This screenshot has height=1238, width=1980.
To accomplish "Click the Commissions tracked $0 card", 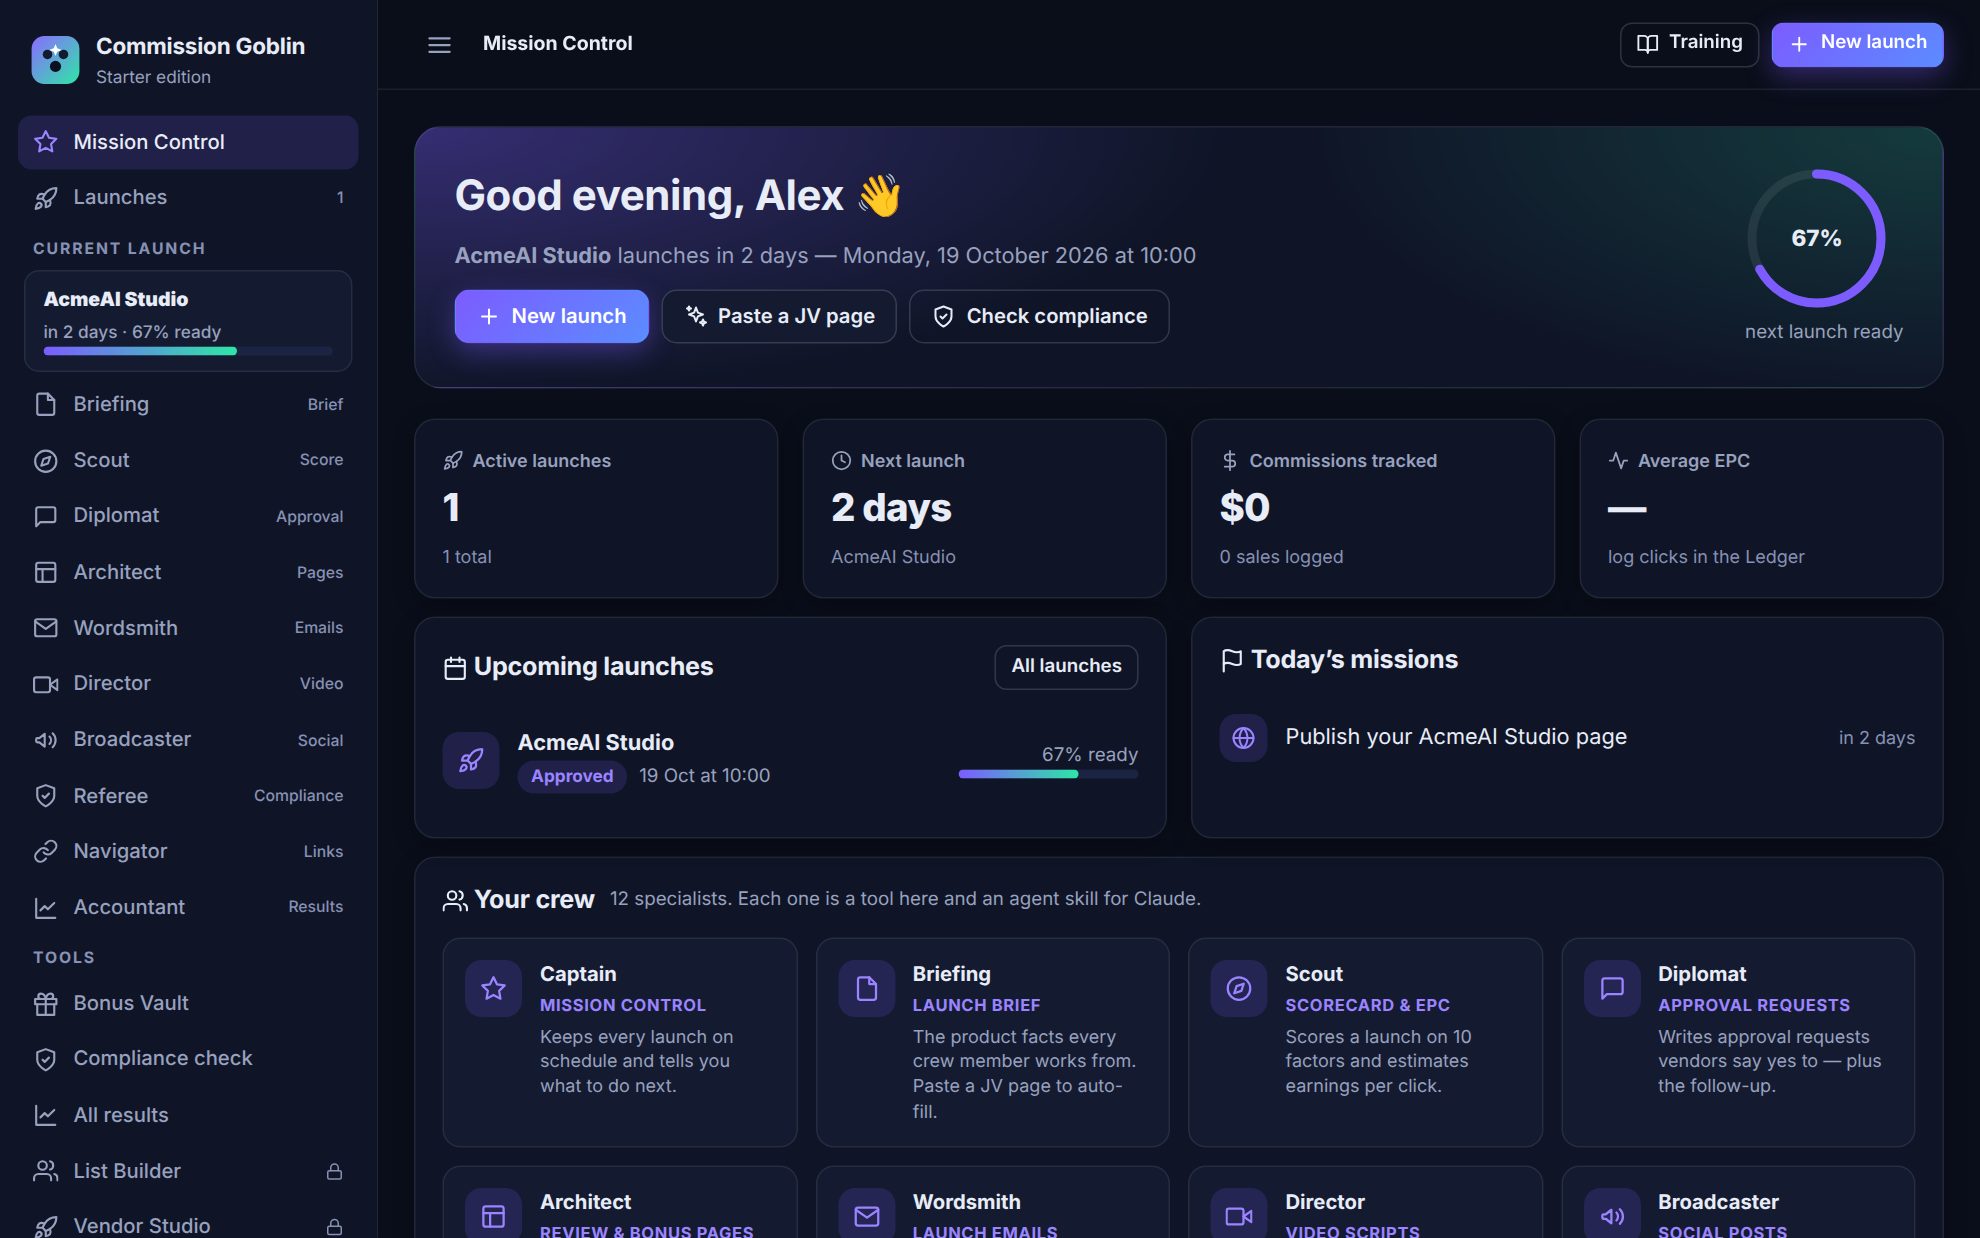I will [1373, 508].
